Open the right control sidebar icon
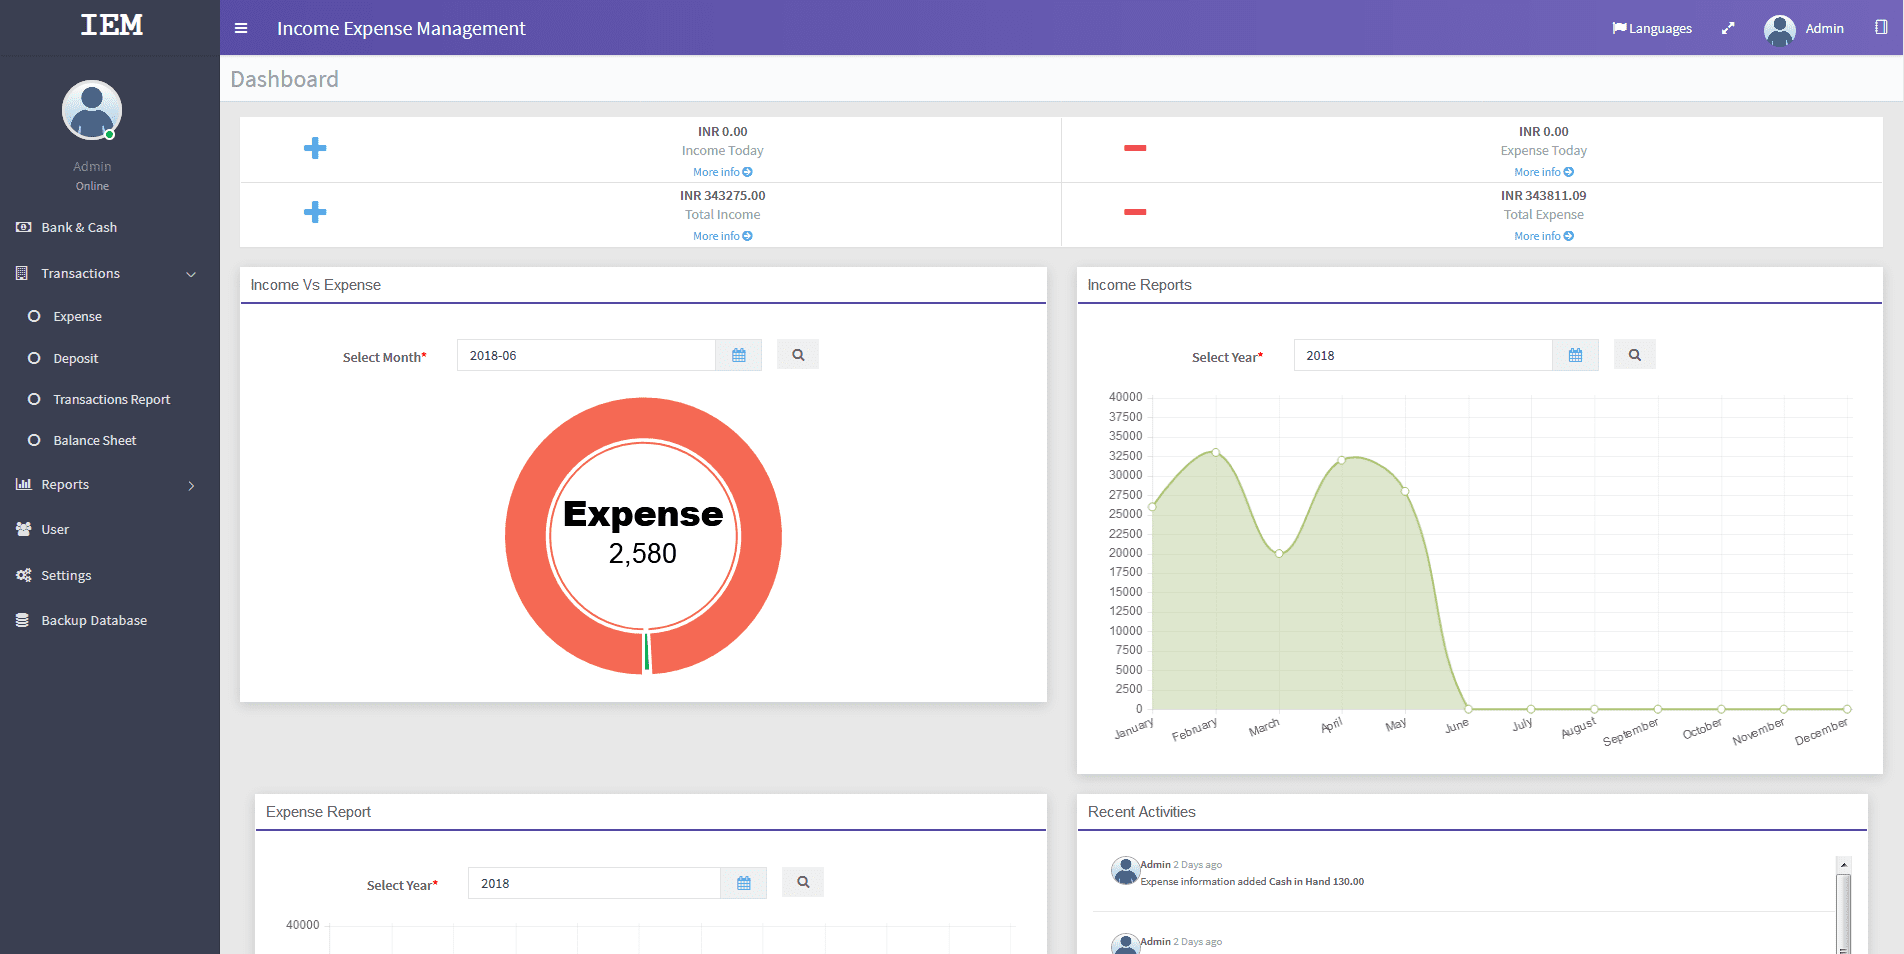The height and width of the screenshot is (954, 1904). (1881, 28)
